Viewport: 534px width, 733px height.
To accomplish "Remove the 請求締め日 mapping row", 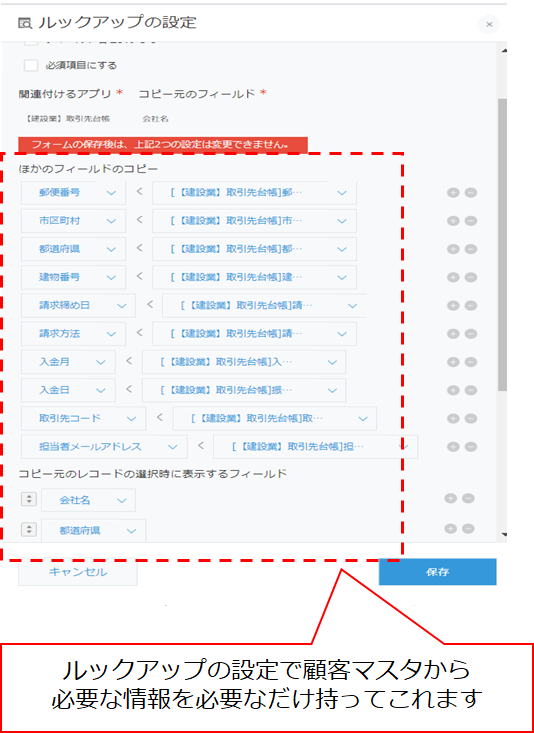I will coord(470,306).
